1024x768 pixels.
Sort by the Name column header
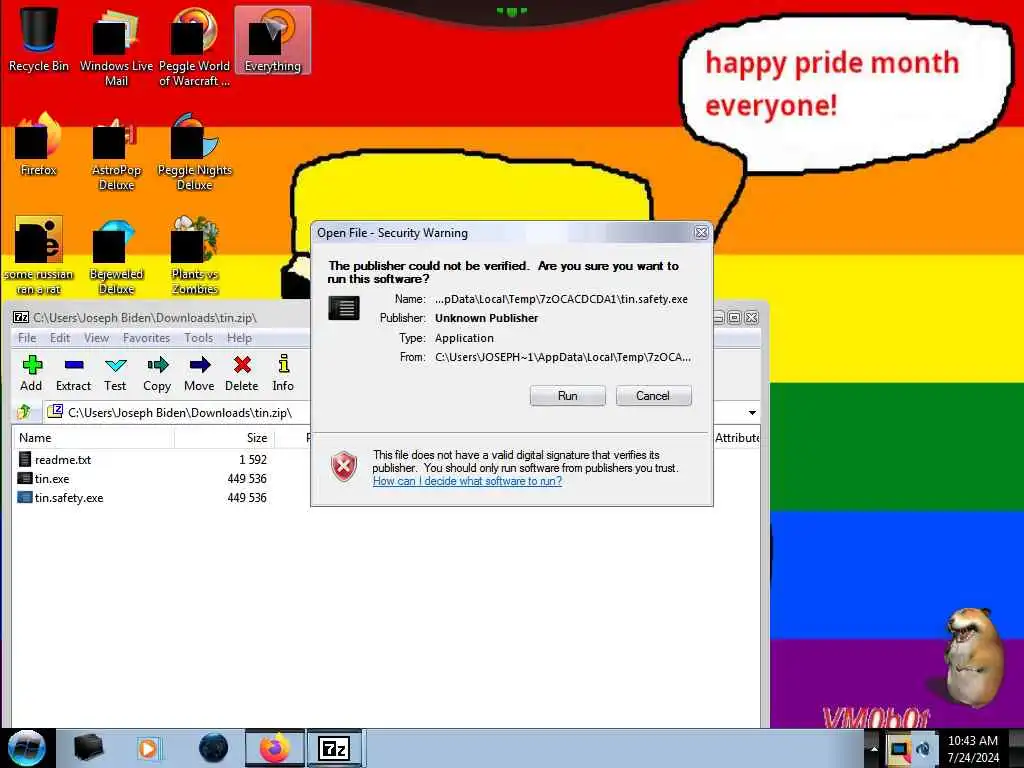(x=93, y=438)
